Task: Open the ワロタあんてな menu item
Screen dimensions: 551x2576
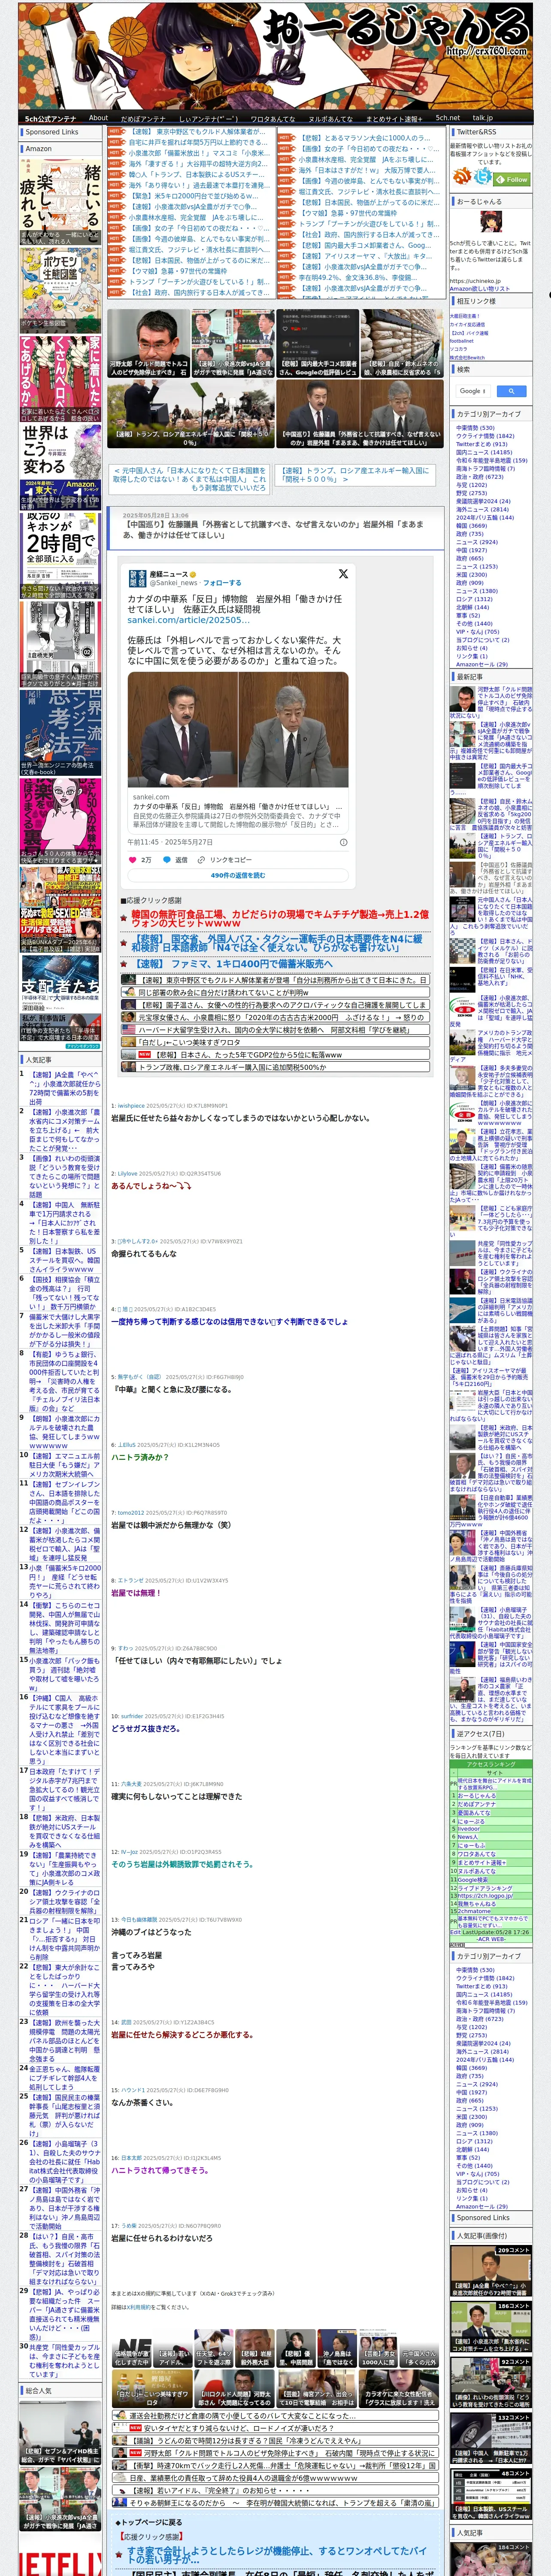Action: click(x=272, y=118)
